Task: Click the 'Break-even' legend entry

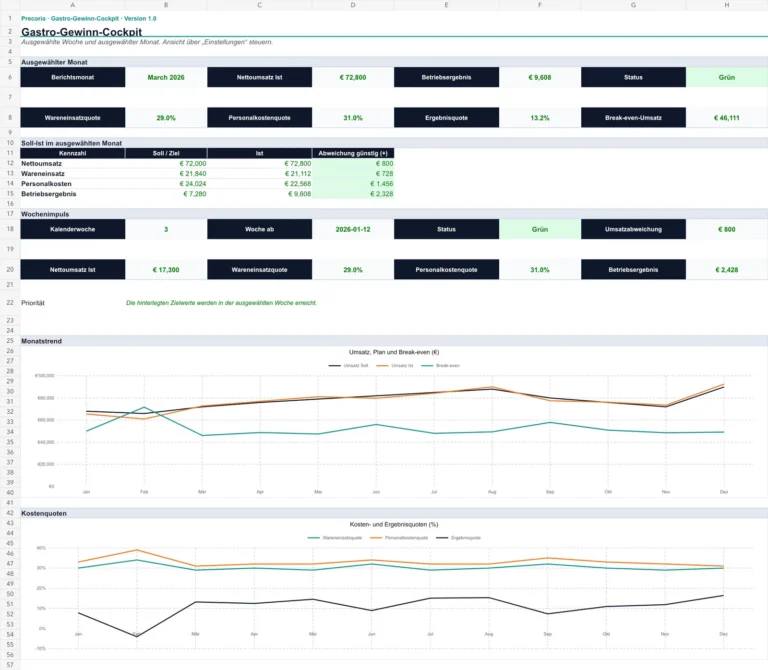Action: (440, 366)
